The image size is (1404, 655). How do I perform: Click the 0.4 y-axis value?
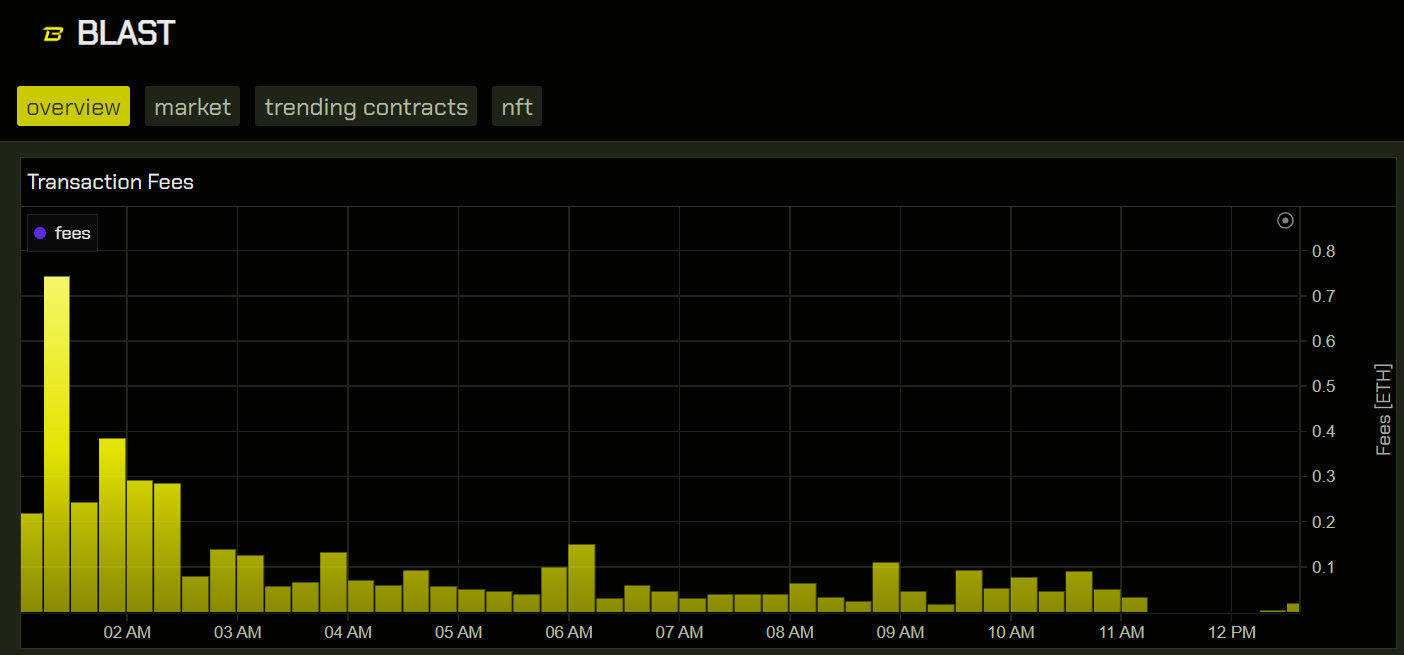[1323, 431]
